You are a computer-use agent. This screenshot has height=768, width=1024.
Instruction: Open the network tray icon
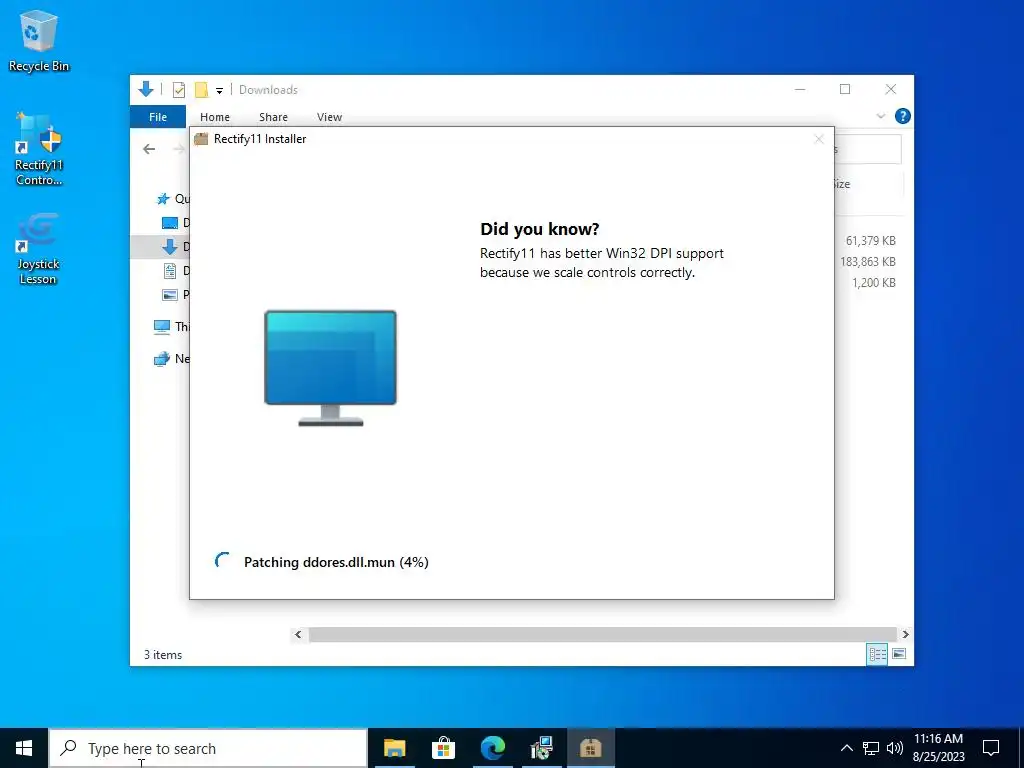tap(871, 748)
